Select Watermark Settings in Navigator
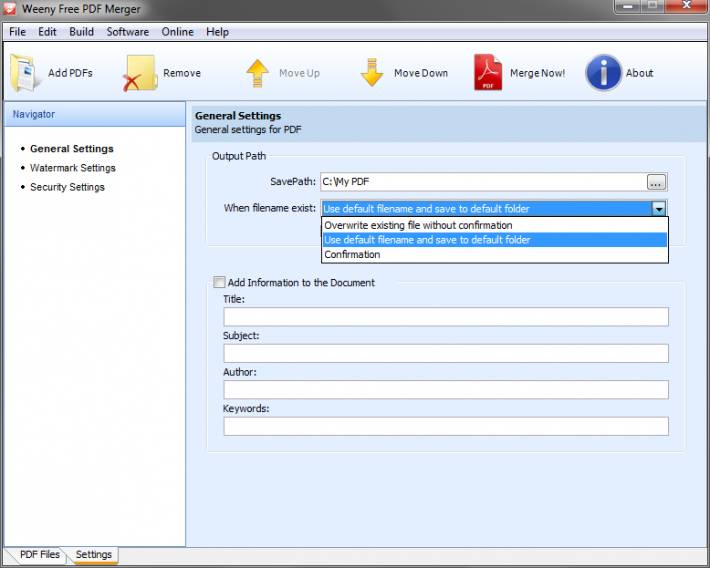 (x=72, y=168)
